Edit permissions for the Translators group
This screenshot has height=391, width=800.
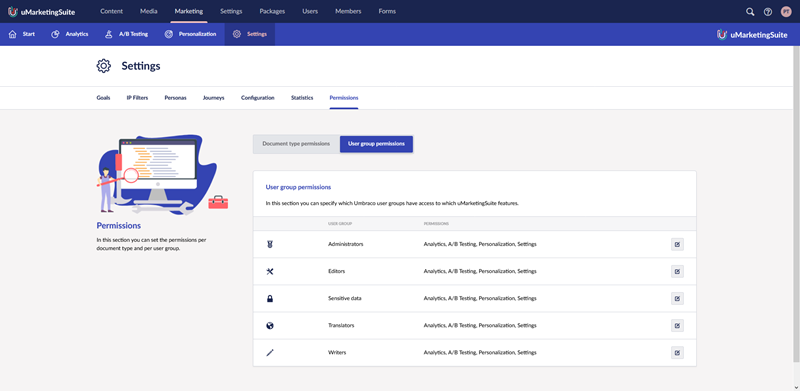677,325
